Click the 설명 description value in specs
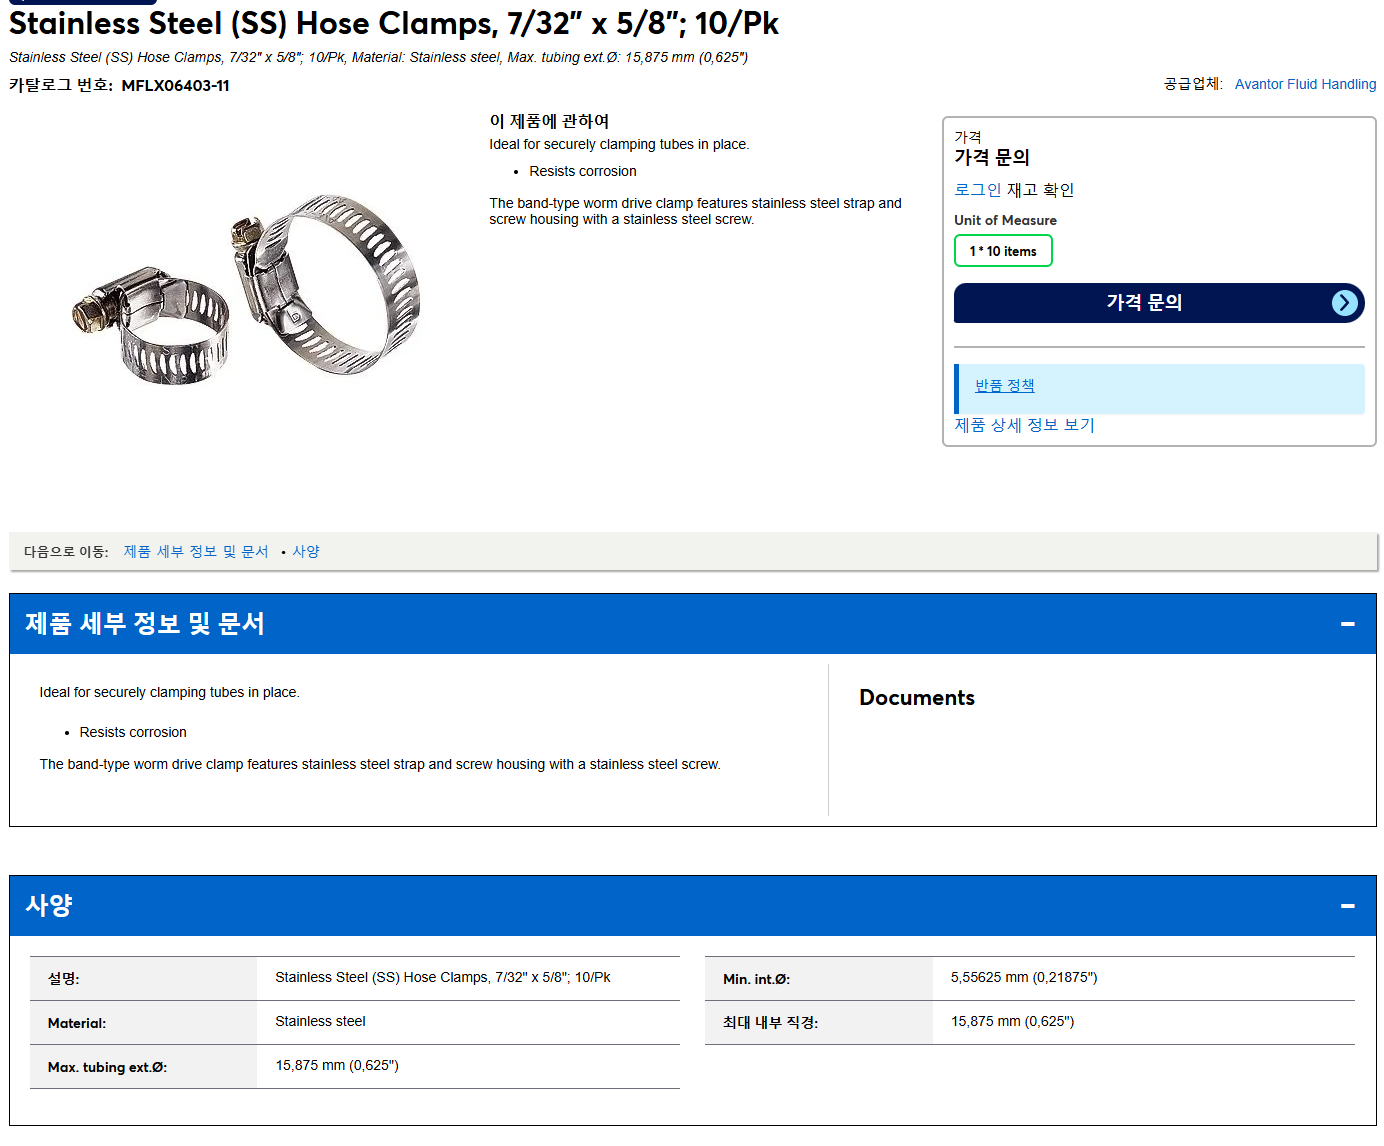The height and width of the screenshot is (1146, 1384). coord(442,978)
